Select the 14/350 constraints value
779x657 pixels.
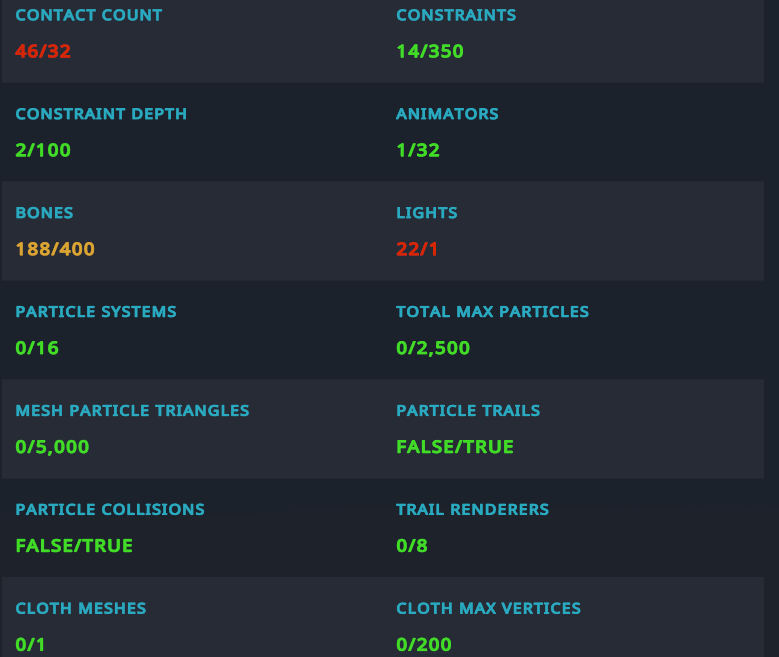[429, 51]
